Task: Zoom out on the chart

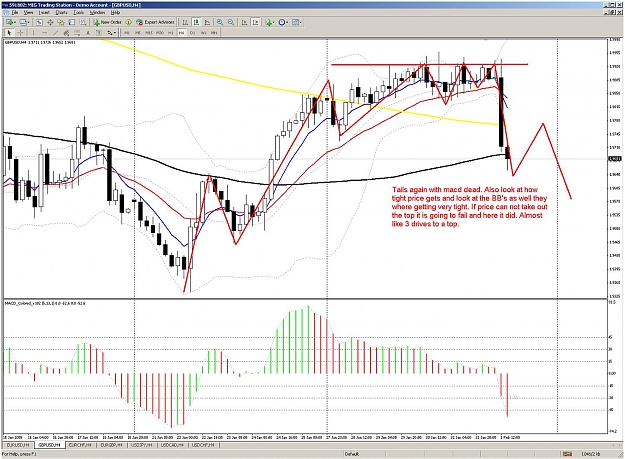Action: 231,22
